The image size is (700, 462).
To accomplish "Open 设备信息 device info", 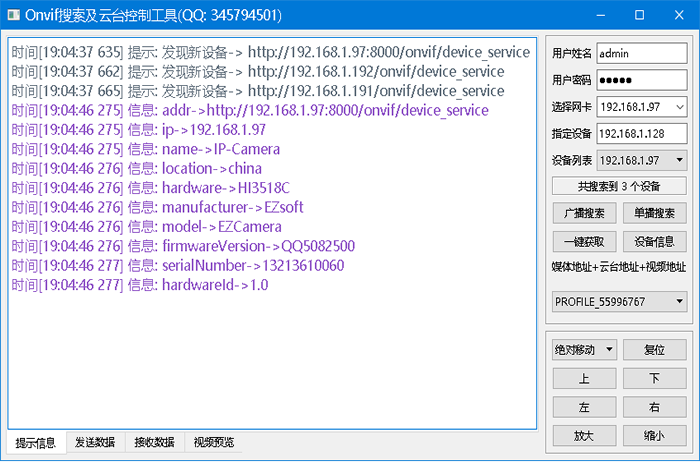I will [x=655, y=241].
